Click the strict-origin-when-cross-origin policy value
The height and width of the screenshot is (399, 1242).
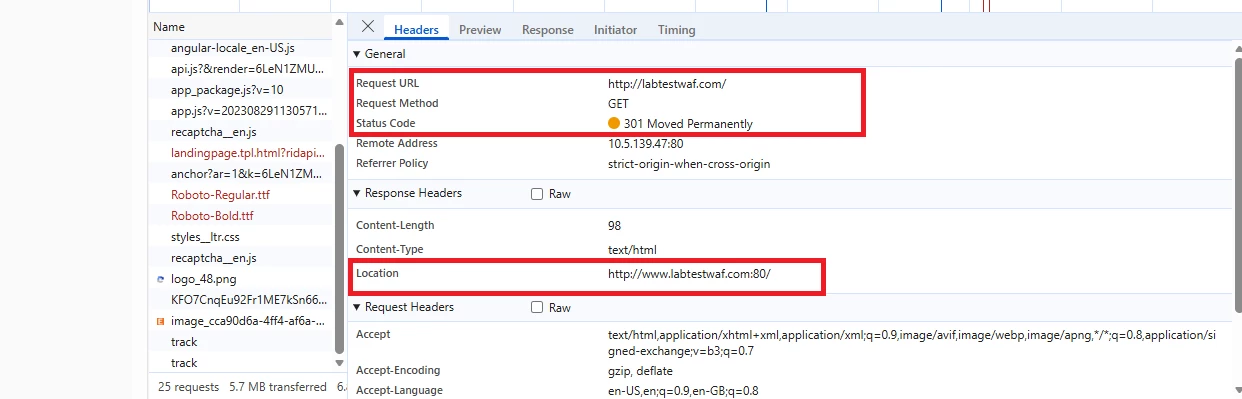689,163
